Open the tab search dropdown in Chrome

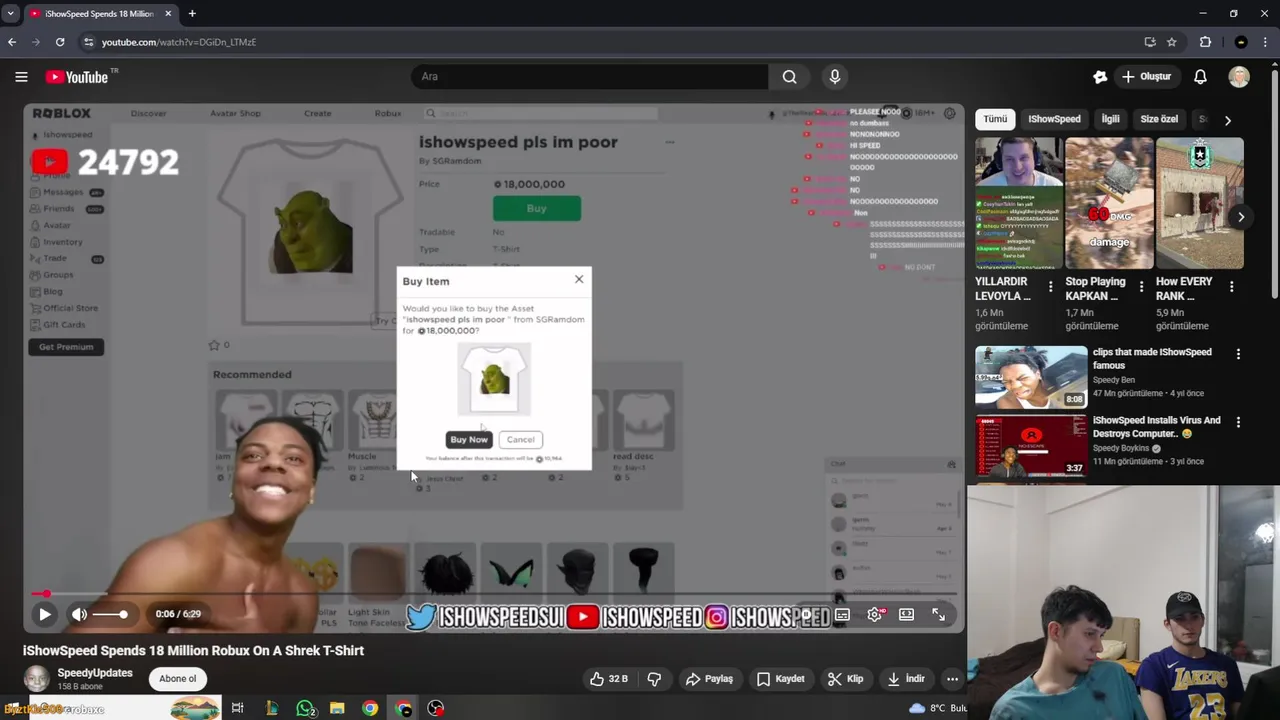[10, 14]
